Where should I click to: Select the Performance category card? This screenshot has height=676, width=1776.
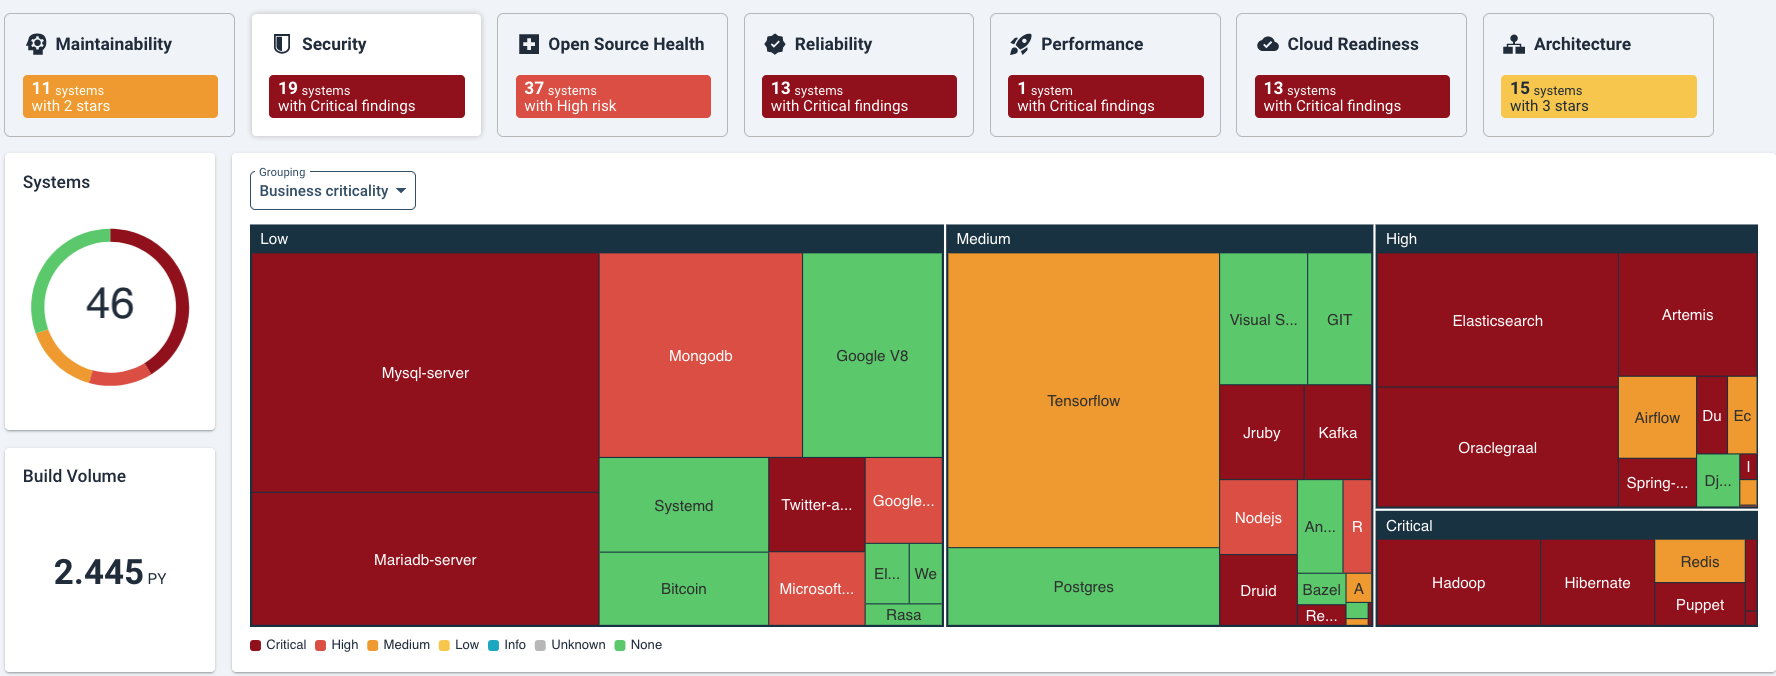pos(1105,75)
